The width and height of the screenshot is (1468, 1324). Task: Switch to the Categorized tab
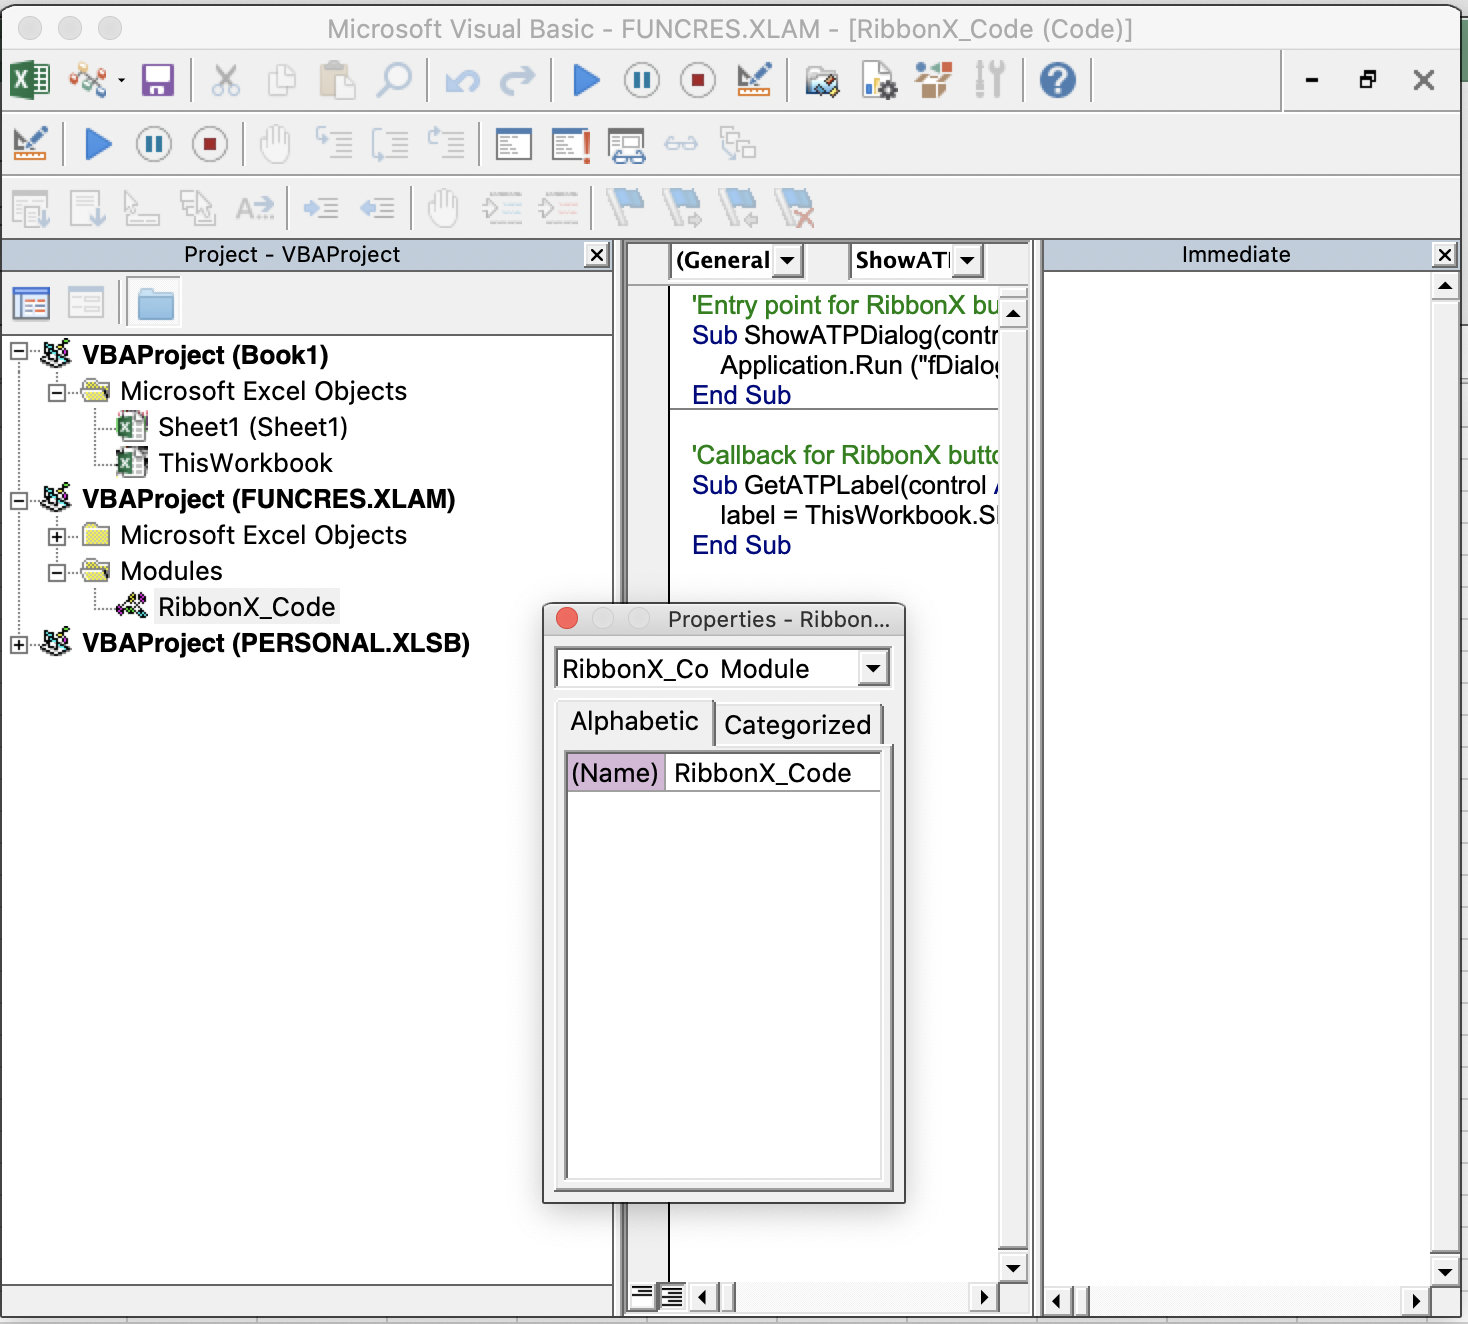(797, 724)
